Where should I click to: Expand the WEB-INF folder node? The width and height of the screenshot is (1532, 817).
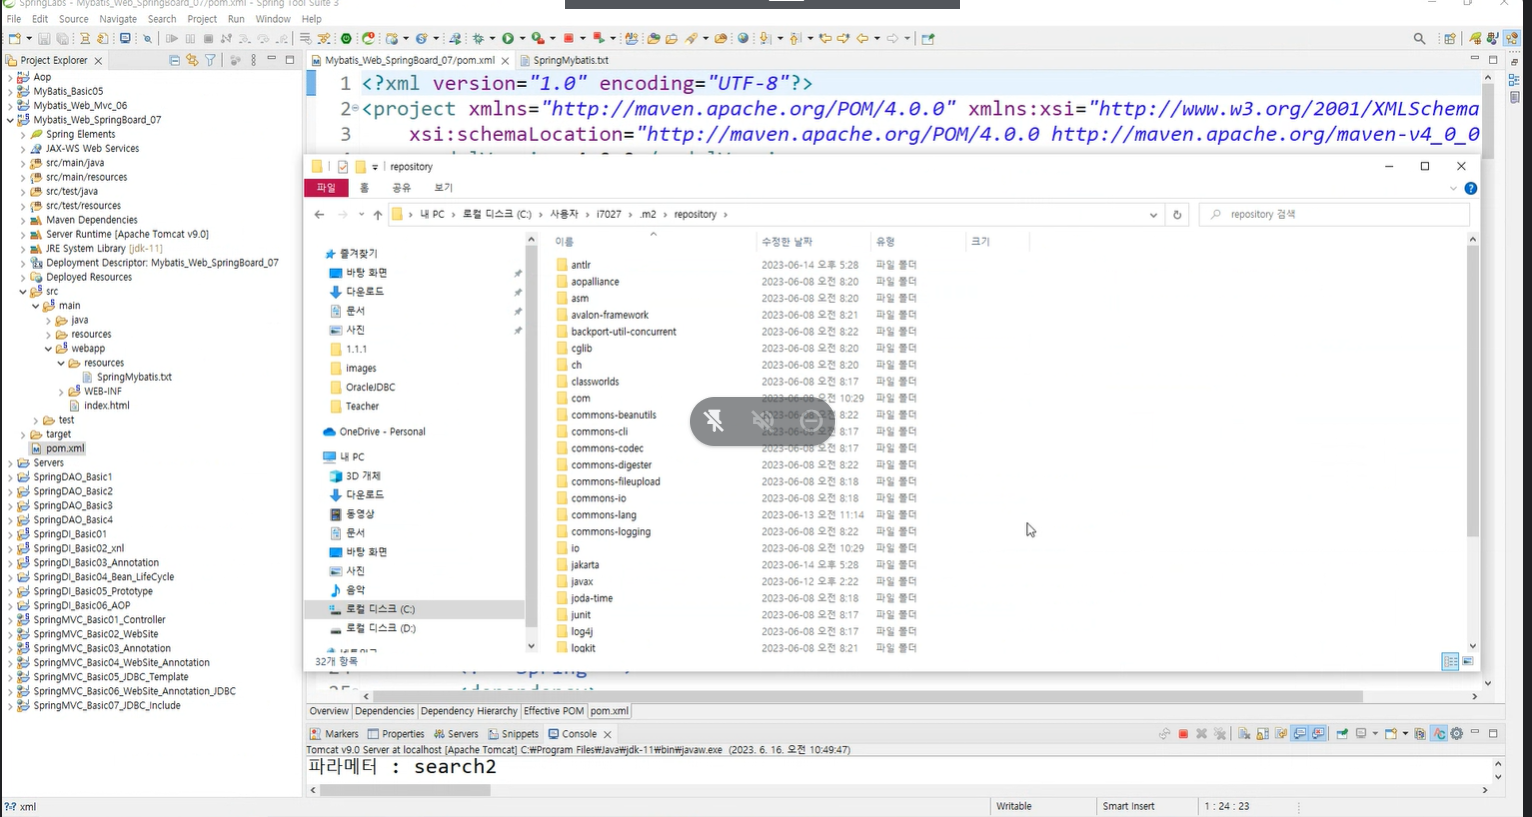61,392
